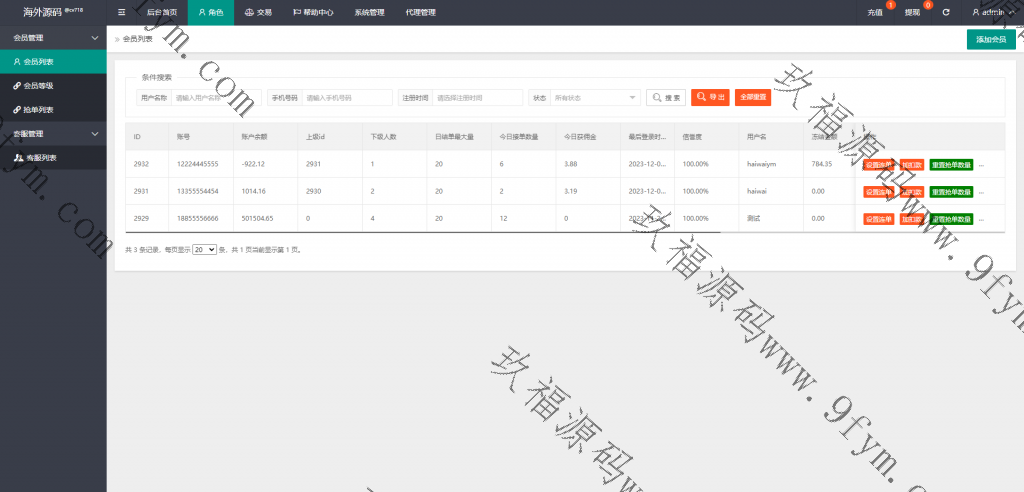Open the 充值 recharge notifications

pos(875,12)
